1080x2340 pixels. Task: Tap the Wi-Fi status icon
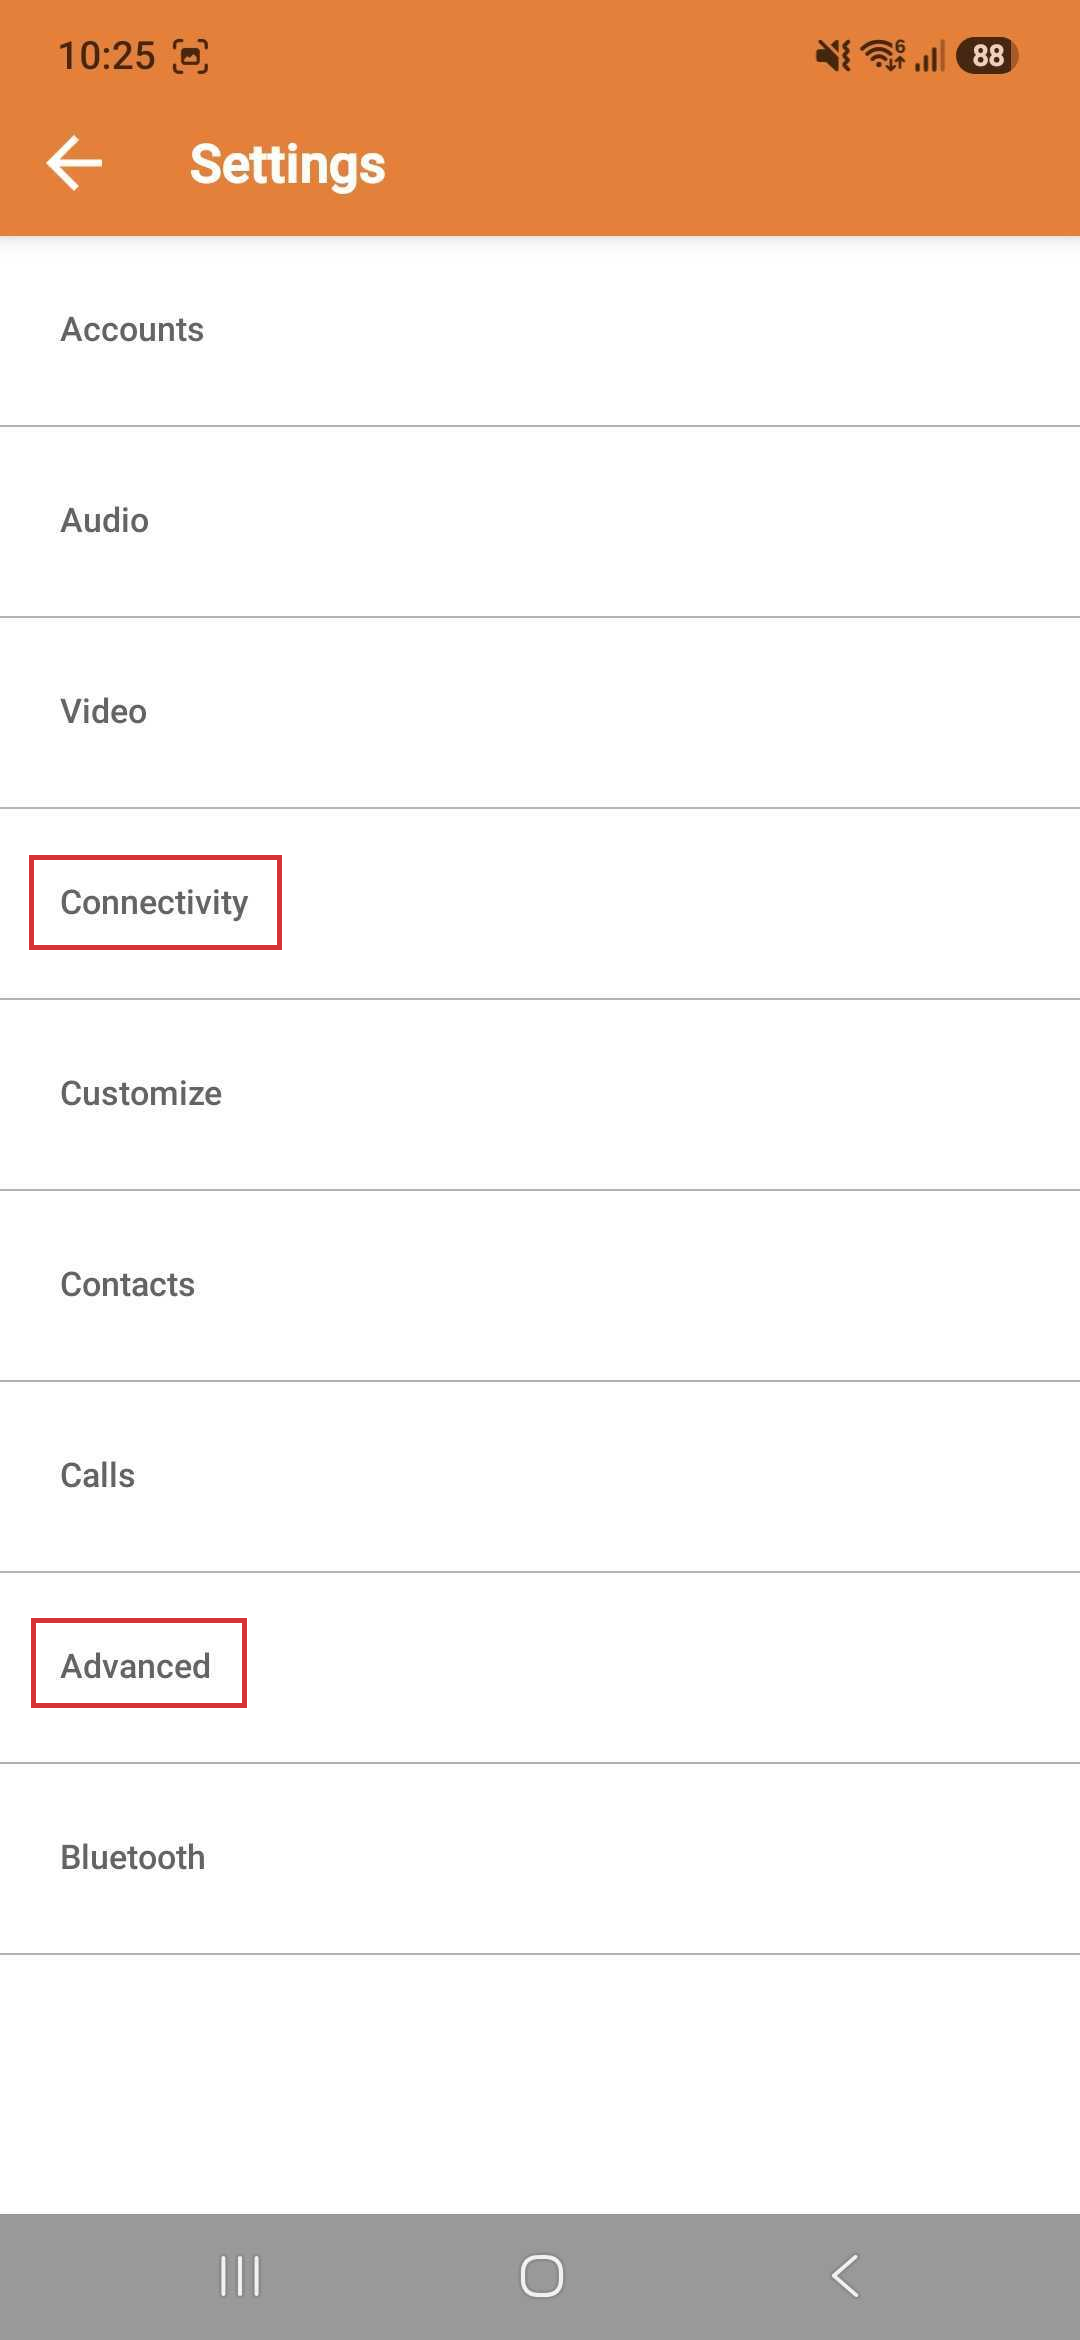884,55
